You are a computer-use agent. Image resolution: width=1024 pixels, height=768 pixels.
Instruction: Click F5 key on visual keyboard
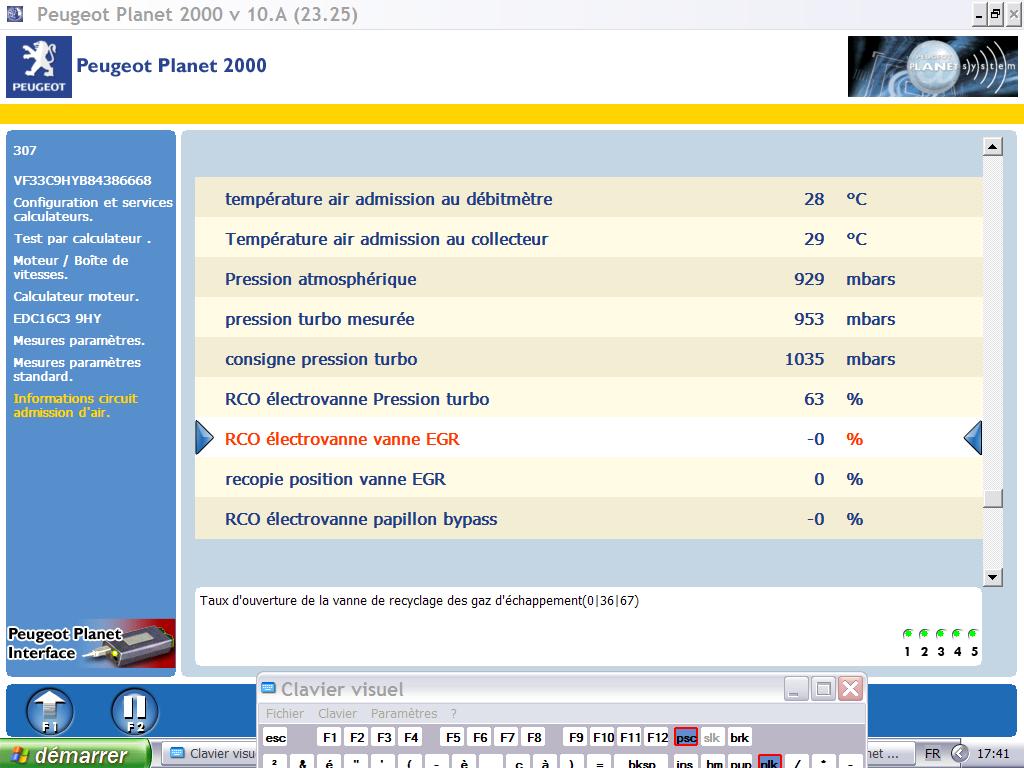click(x=453, y=737)
